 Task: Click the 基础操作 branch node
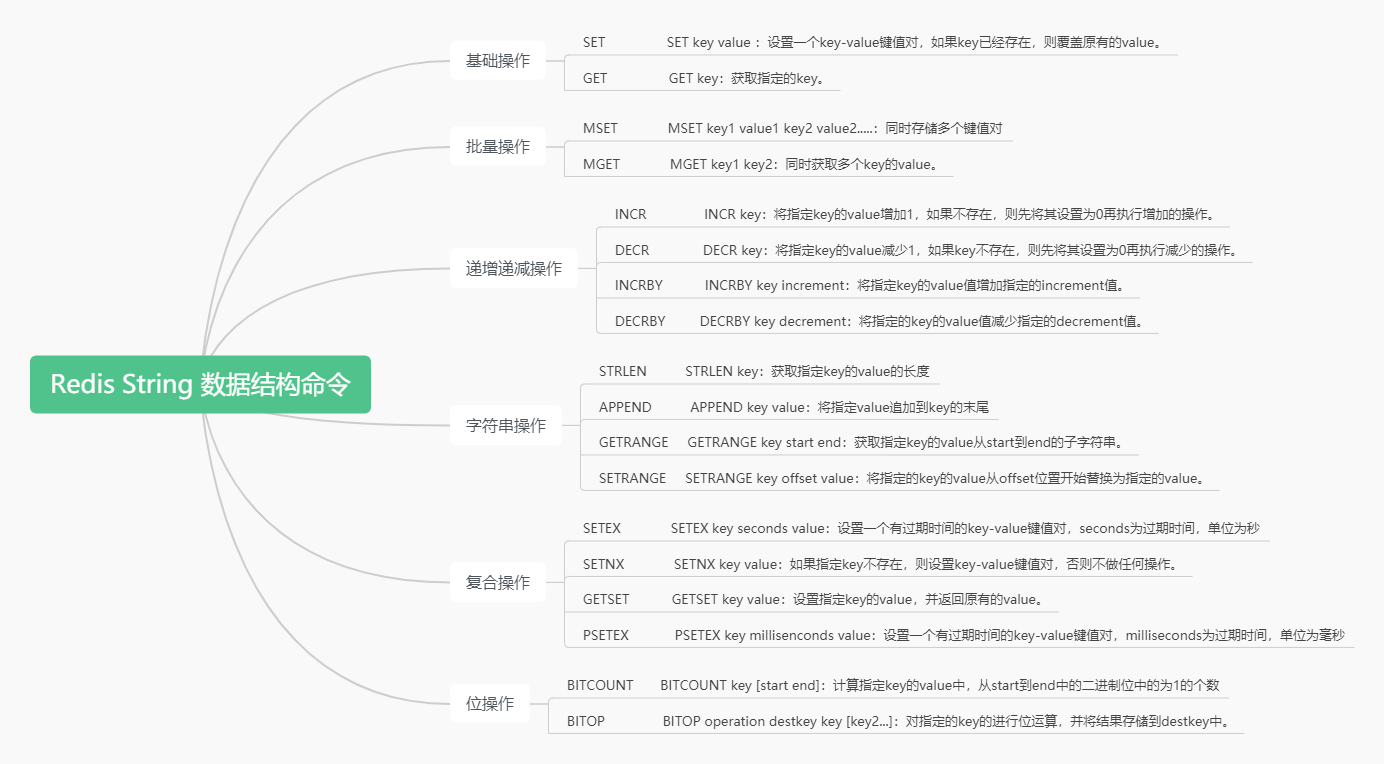pos(498,61)
